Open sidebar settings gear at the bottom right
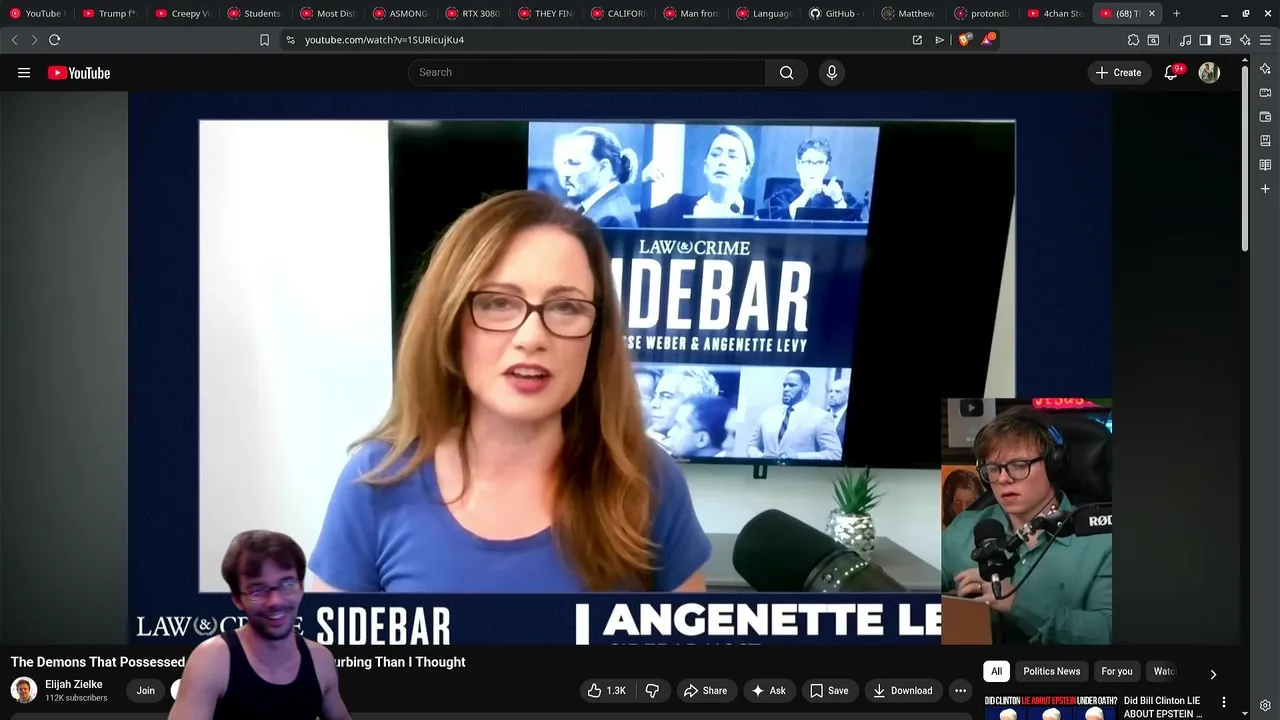This screenshot has width=1280, height=720. point(1265,705)
